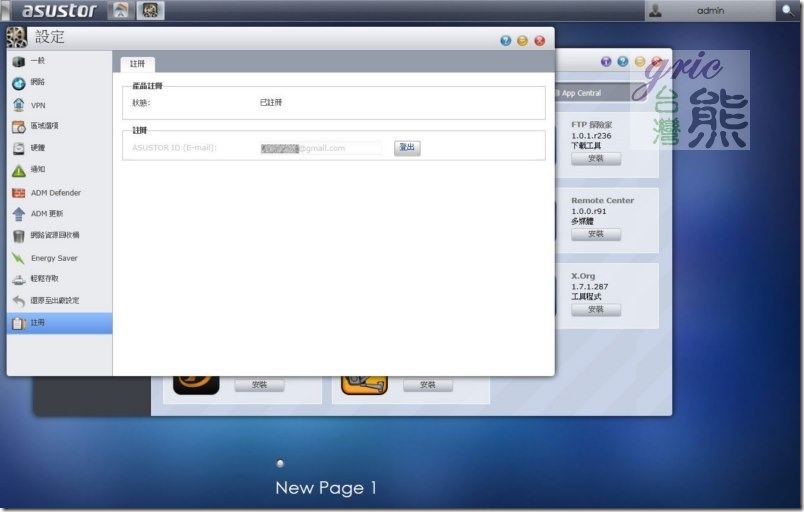Viewport: 804px width, 512px height.
Task: Open the 通知 (Notification) warning-triangle section
Action: point(59,170)
